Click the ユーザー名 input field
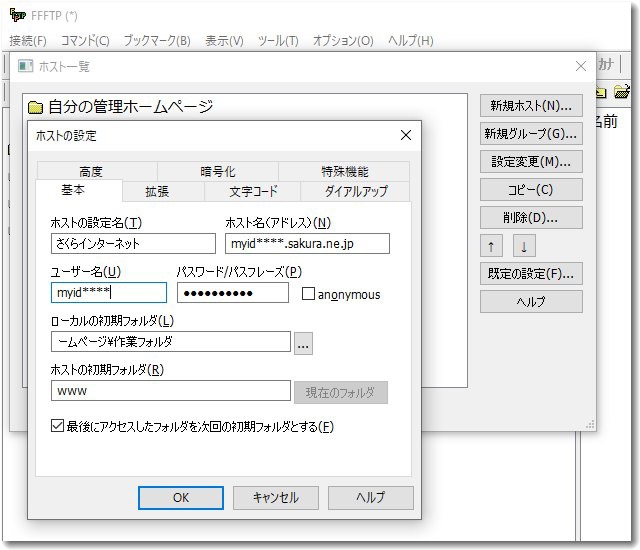Screen dimensions: 640x550 click(x=108, y=293)
